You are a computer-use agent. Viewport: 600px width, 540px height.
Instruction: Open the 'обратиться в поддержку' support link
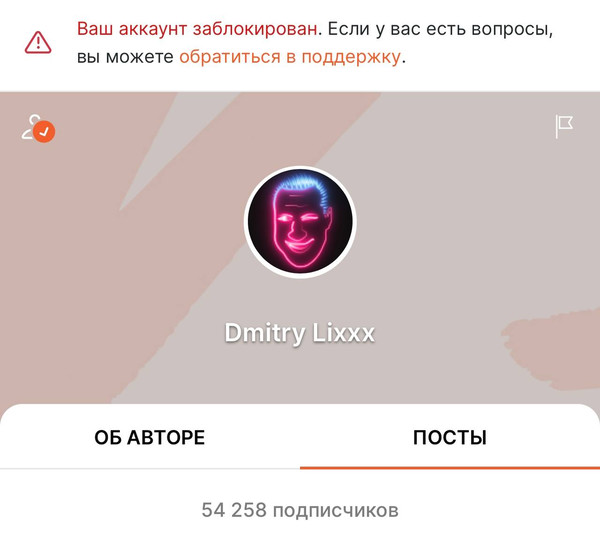coord(290,57)
